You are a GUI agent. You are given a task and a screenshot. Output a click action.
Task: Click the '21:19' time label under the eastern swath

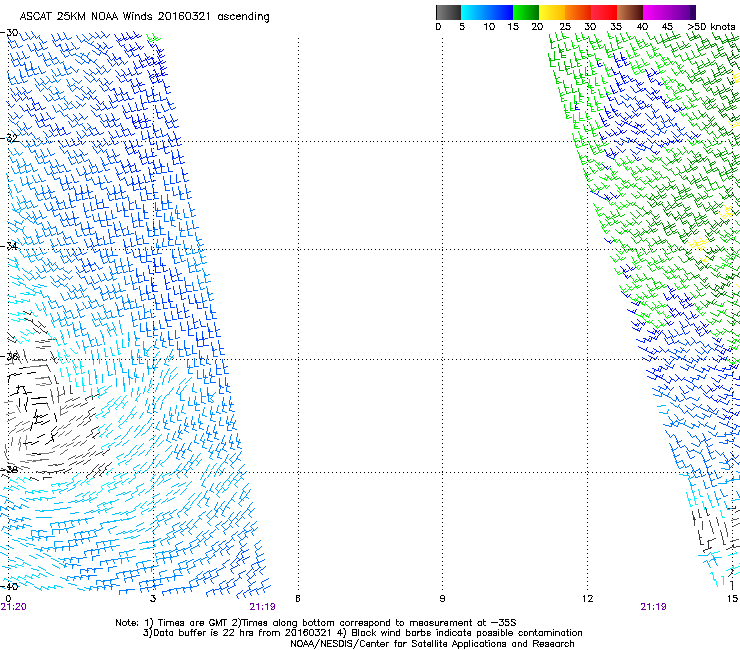[653, 607]
